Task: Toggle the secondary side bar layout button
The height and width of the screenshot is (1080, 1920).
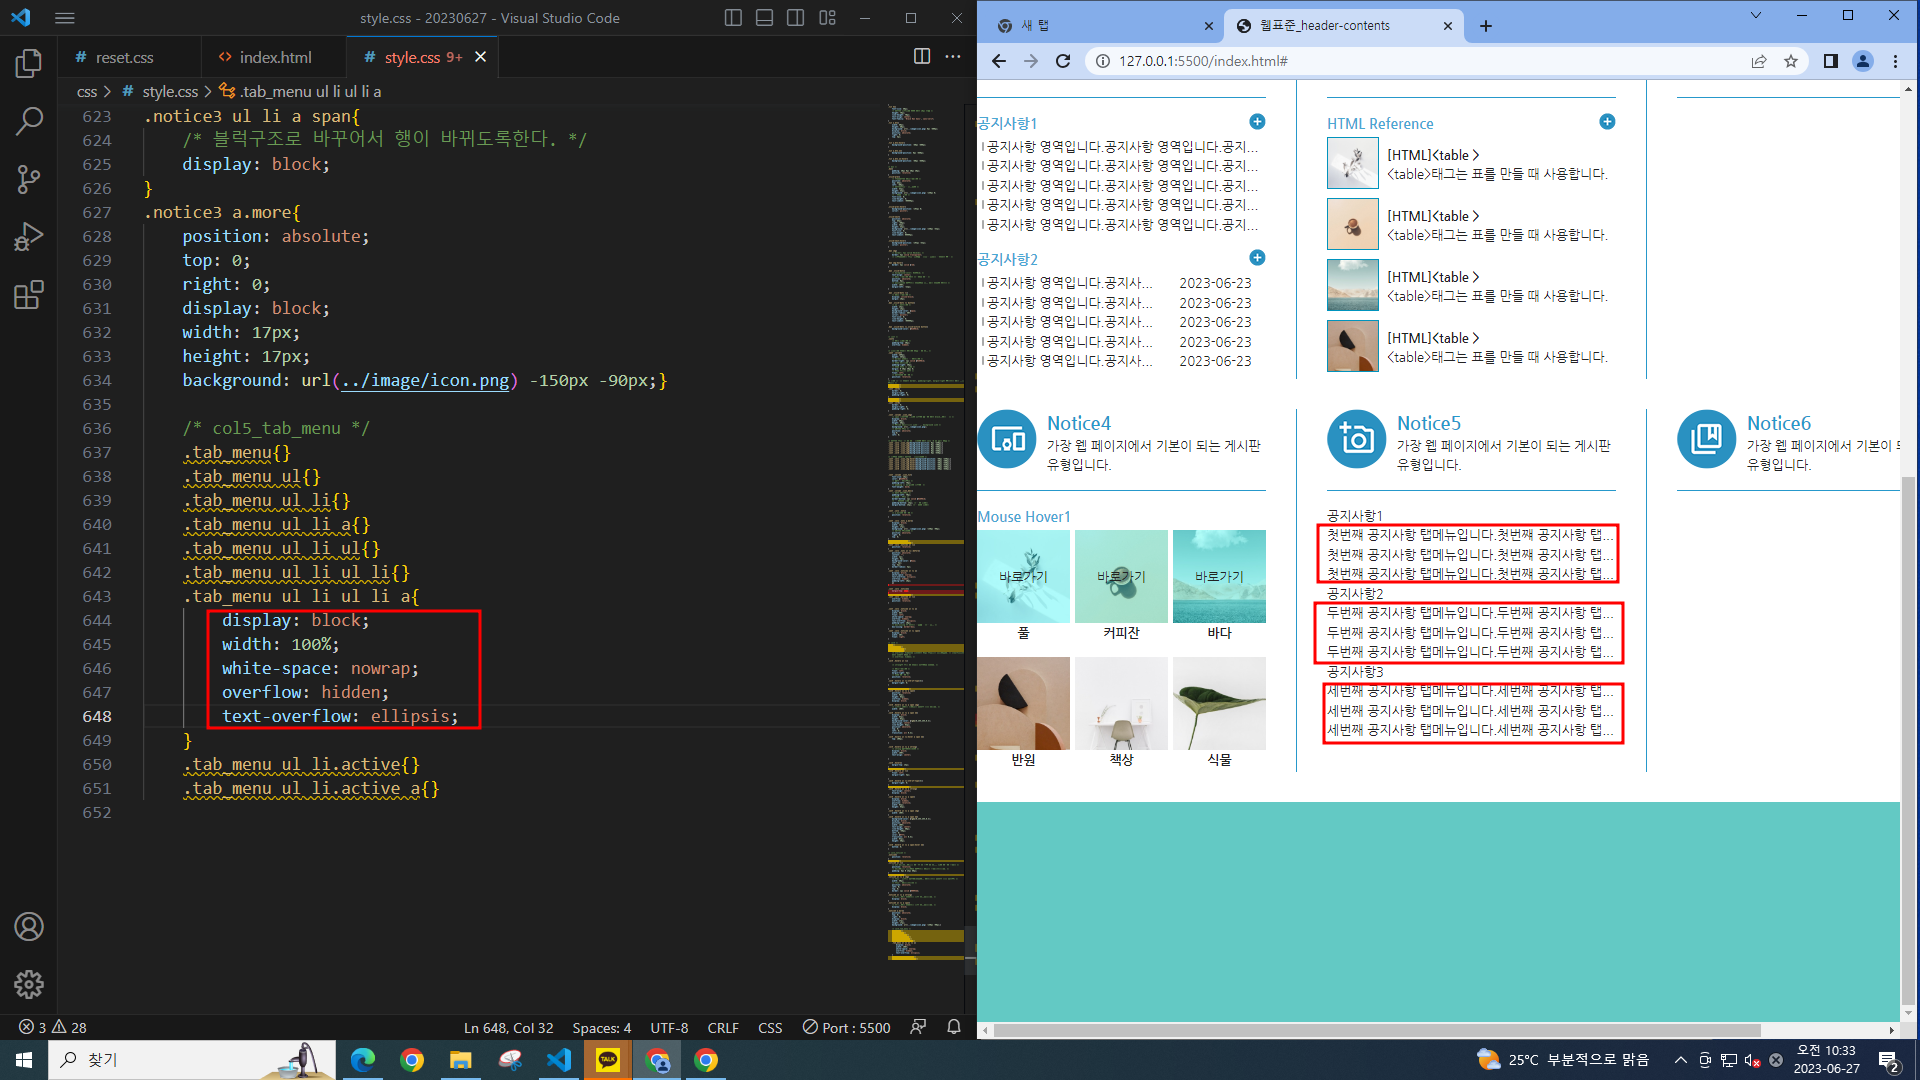Action: [796, 18]
